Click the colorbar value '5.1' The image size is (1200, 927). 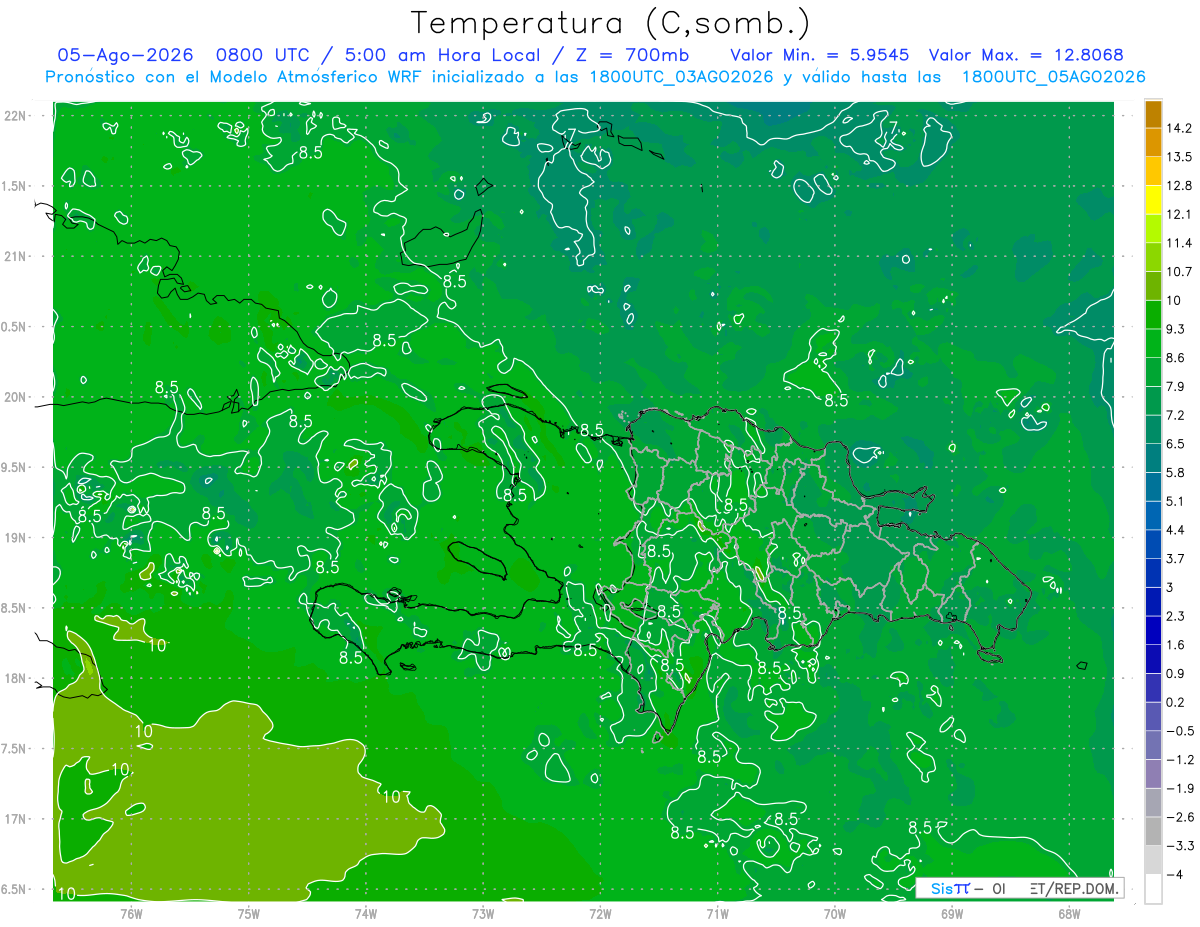1176,501
